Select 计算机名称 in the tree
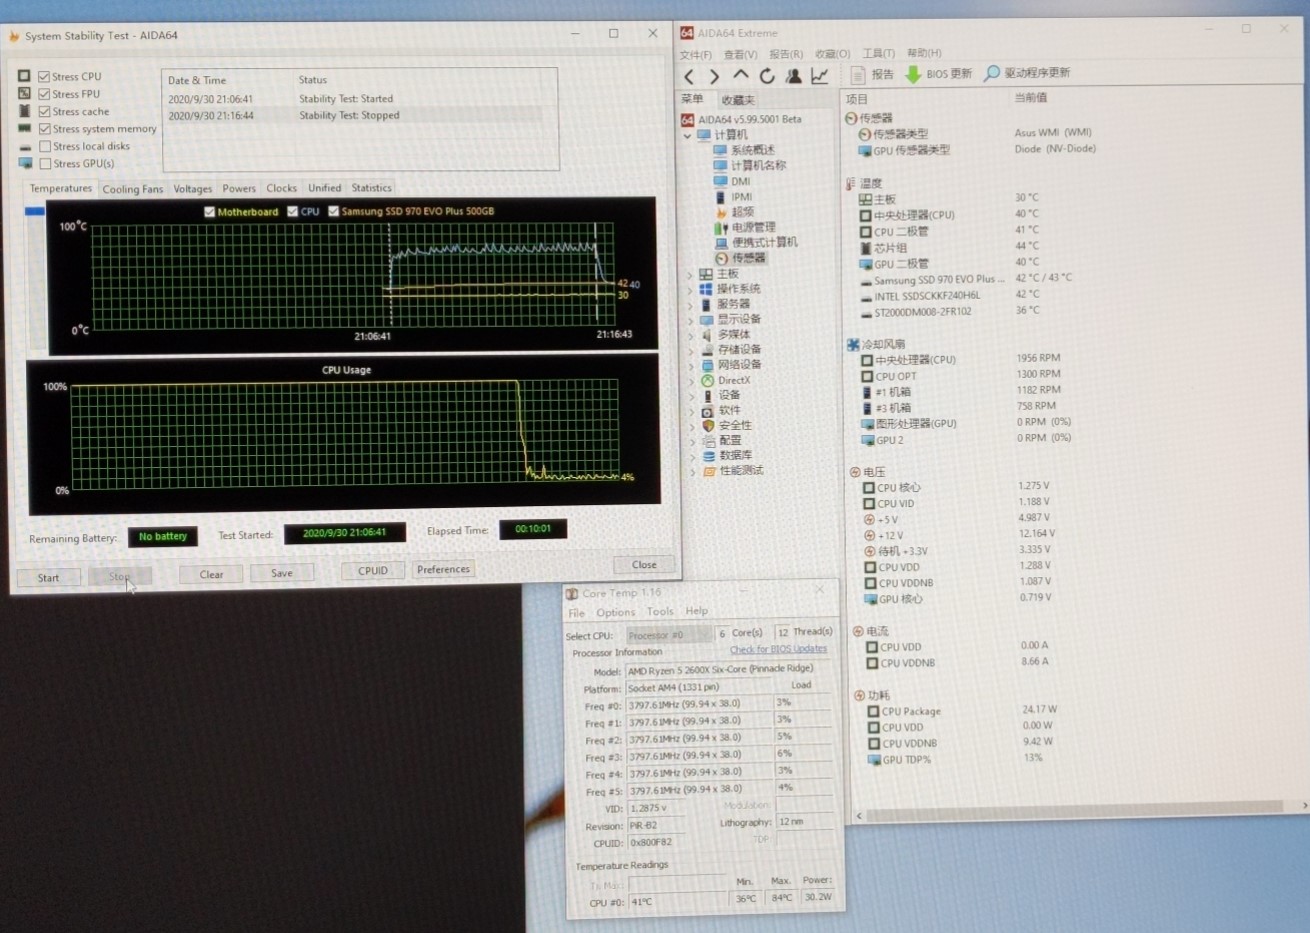 coord(758,165)
